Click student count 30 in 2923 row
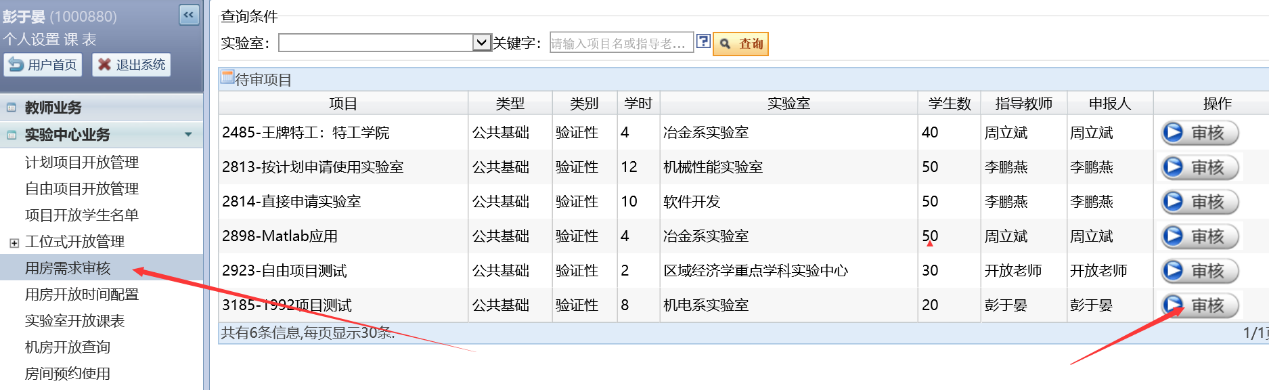 click(x=930, y=271)
